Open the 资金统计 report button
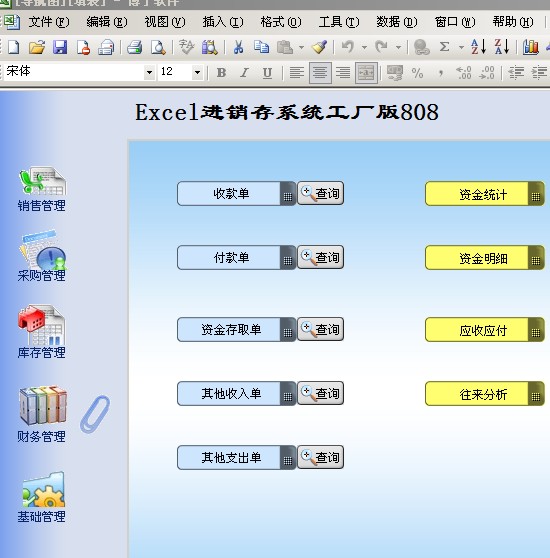The width and height of the screenshot is (550, 558). pos(485,194)
